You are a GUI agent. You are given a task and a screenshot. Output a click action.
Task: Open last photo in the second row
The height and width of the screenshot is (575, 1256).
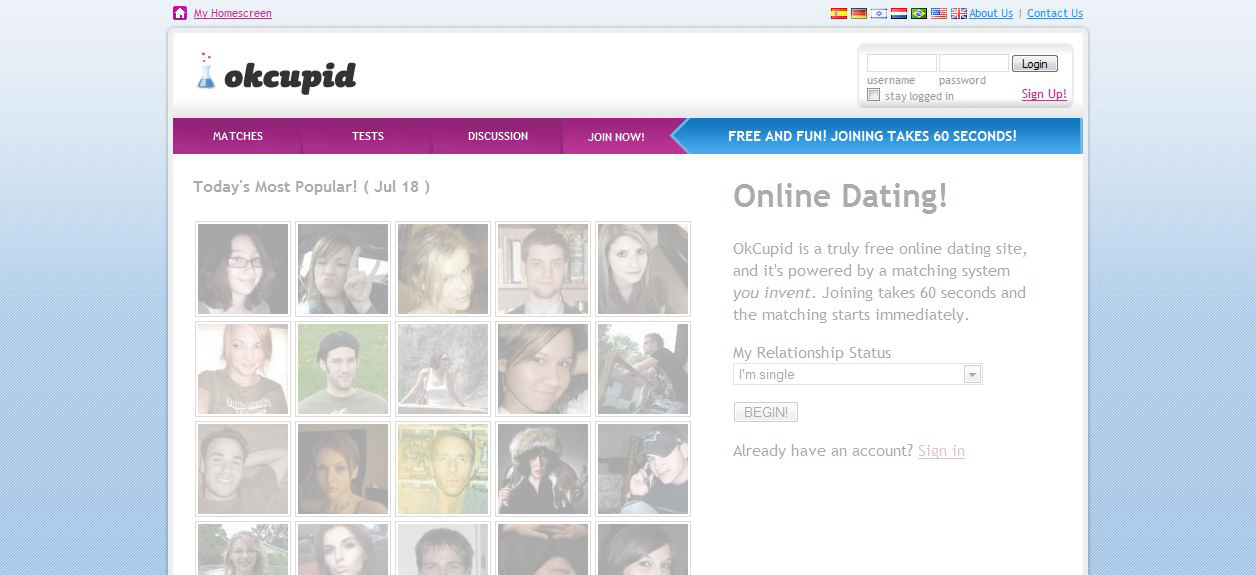point(643,369)
